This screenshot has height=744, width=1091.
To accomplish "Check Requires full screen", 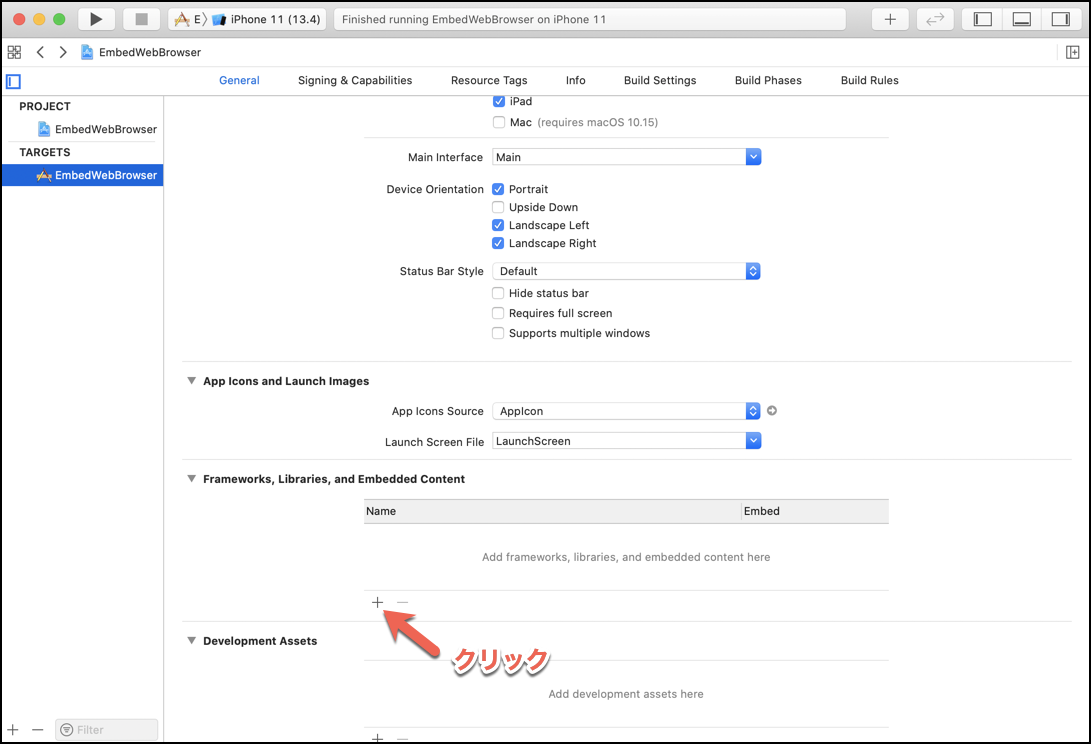I will click(x=498, y=313).
